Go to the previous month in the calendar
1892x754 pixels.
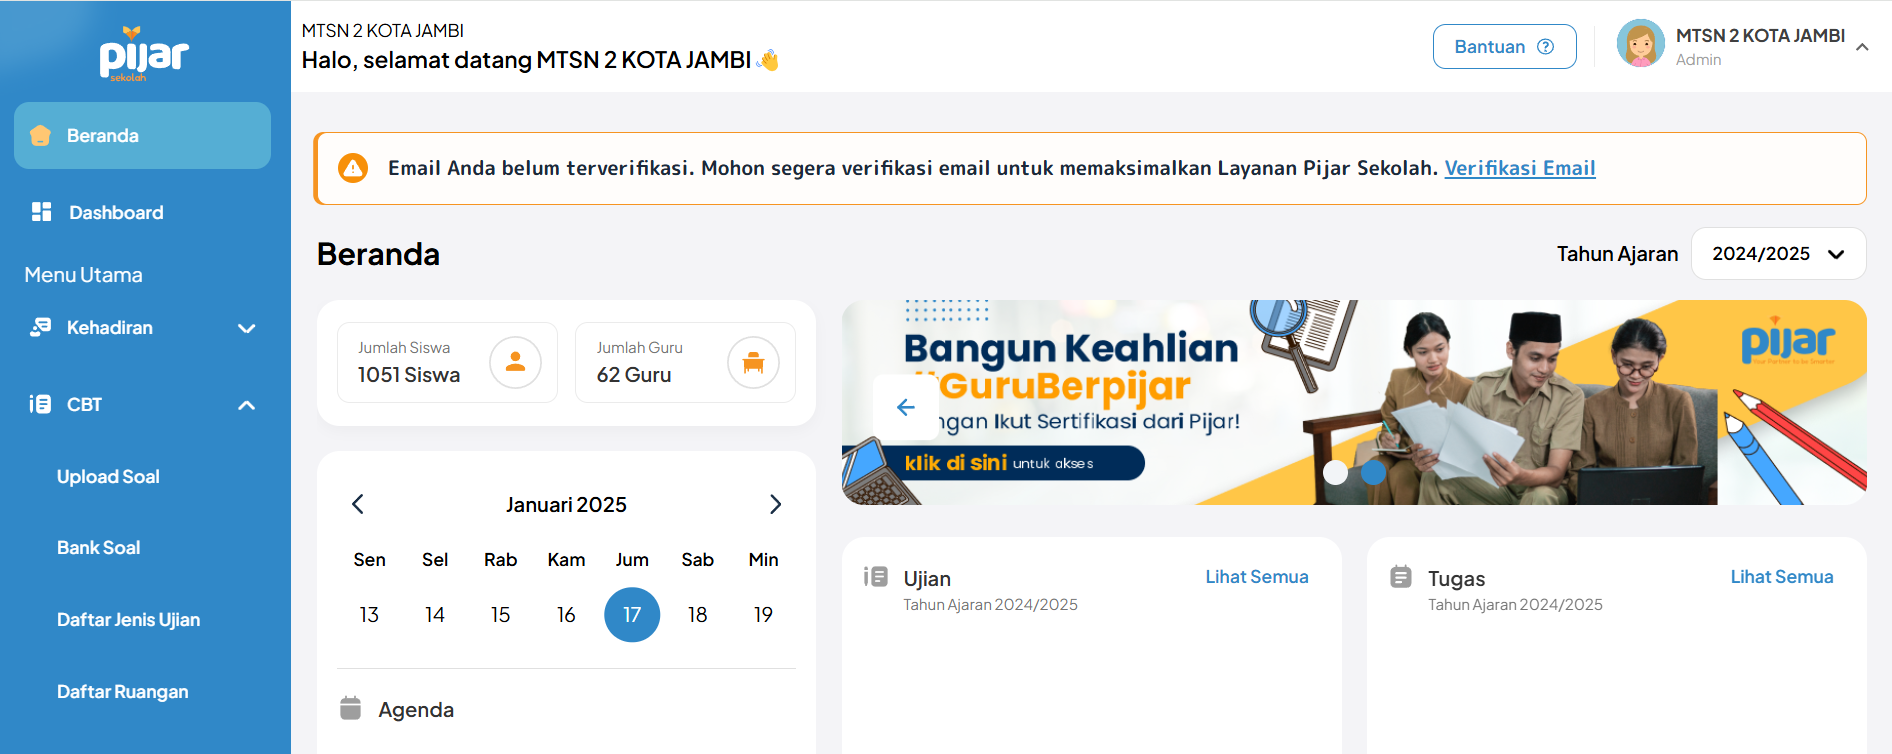[358, 504]
